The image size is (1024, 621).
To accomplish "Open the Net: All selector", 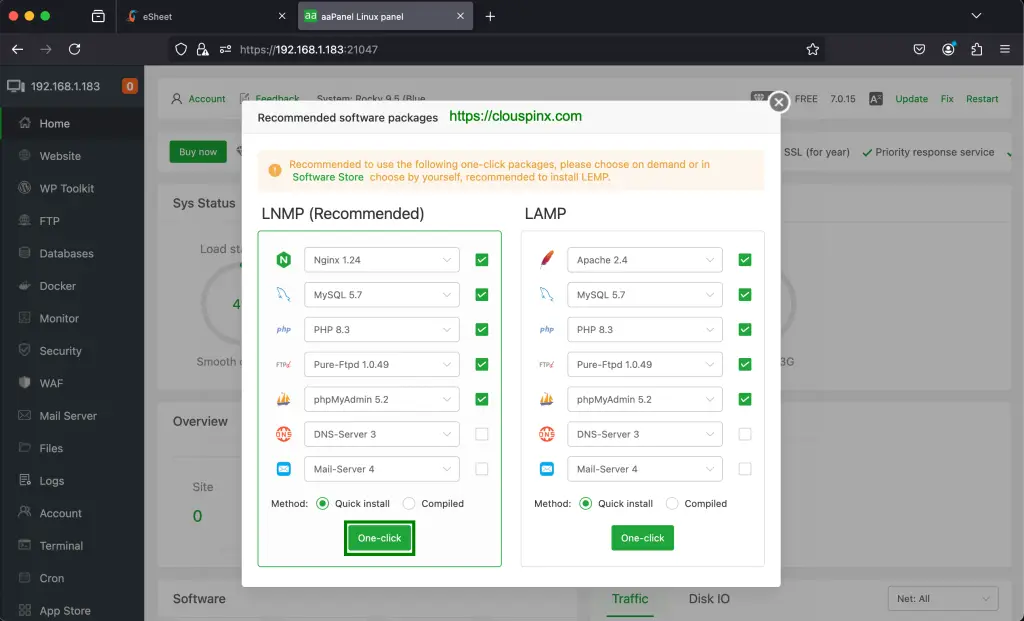I will coord(941,598).
